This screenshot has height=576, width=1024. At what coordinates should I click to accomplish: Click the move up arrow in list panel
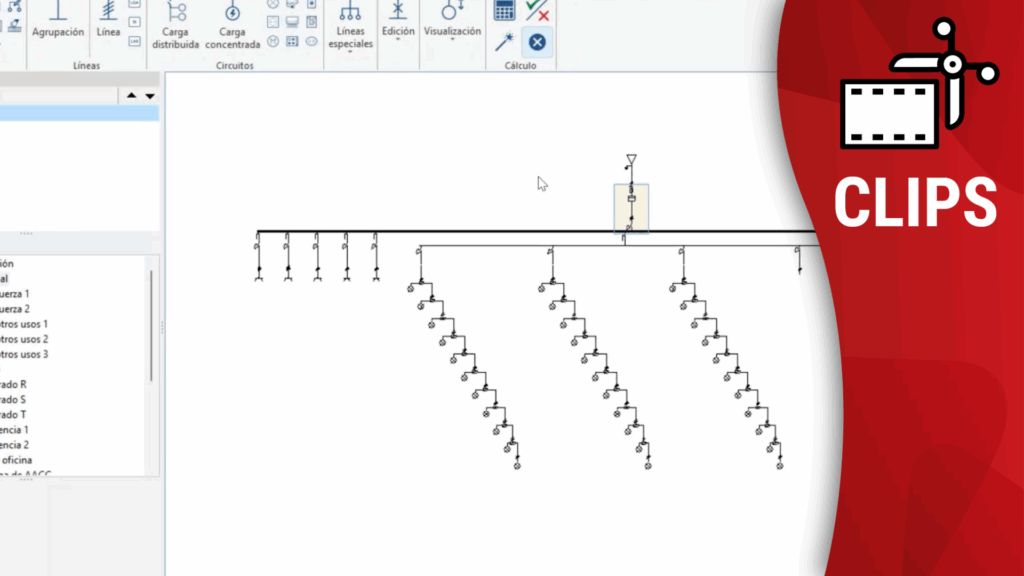coord(131,96)
